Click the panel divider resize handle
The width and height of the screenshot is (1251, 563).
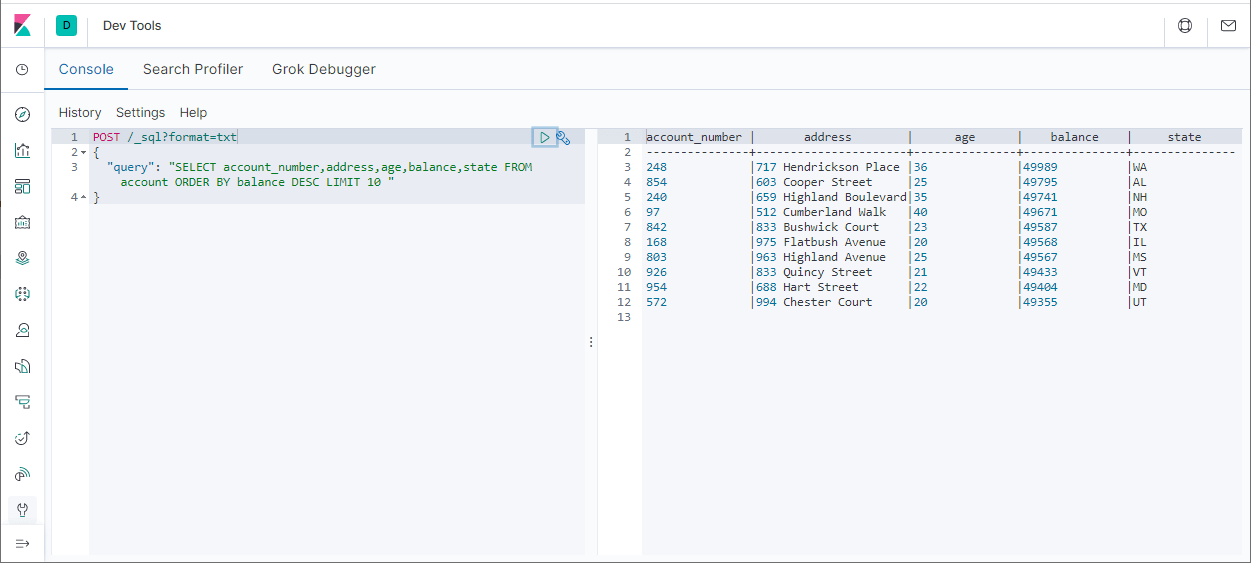(591, 342)
